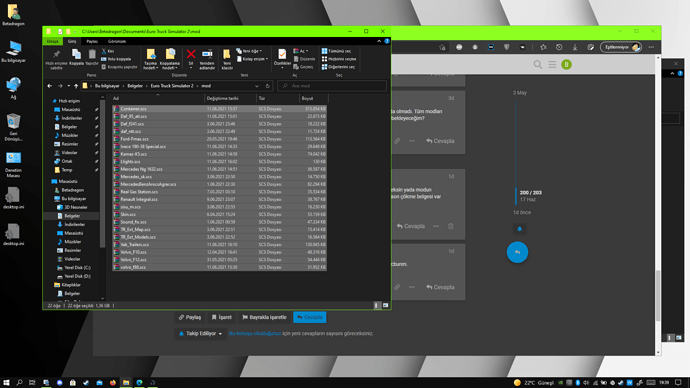Viewport: 690px width, 388px height.
Task: Click the blue Cevapla button
Action: tap(310, 317)
